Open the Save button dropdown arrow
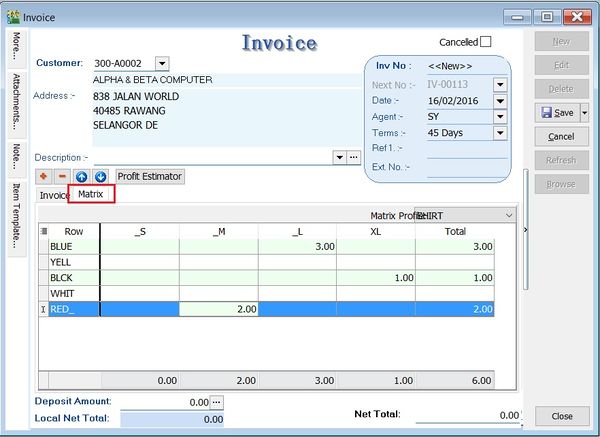This screenshot has width=600, height=437. click(x=585, y=113)
